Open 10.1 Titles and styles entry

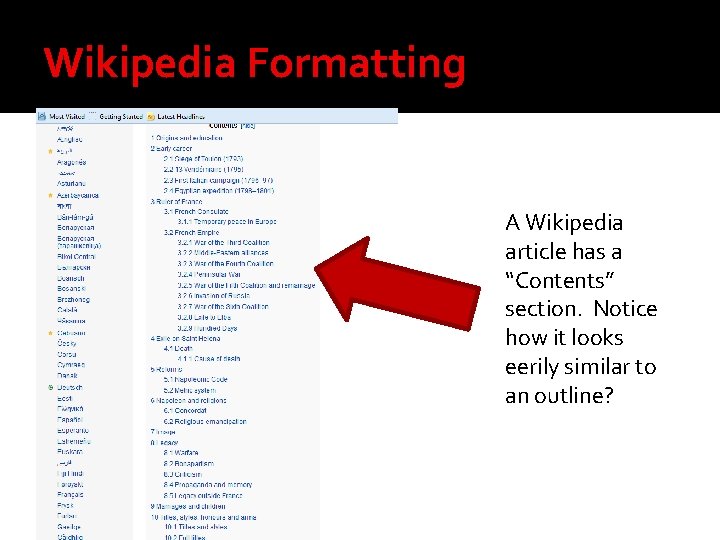click(x=196, y=527)
